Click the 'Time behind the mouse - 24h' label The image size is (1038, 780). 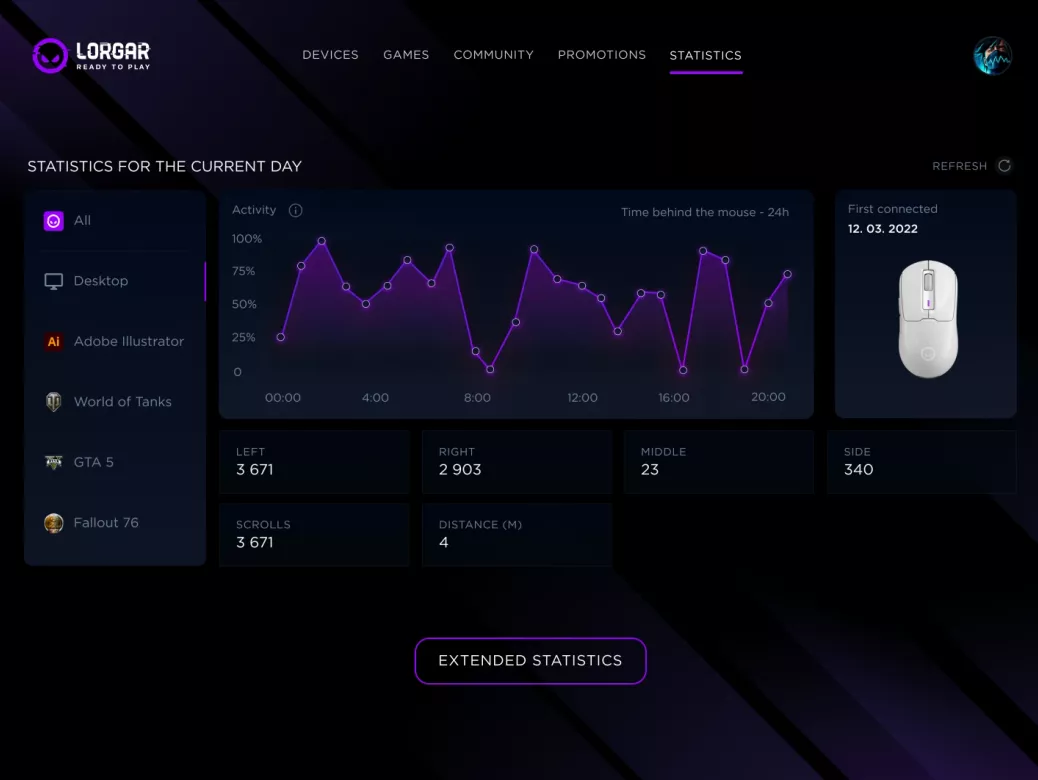(705, 213)
